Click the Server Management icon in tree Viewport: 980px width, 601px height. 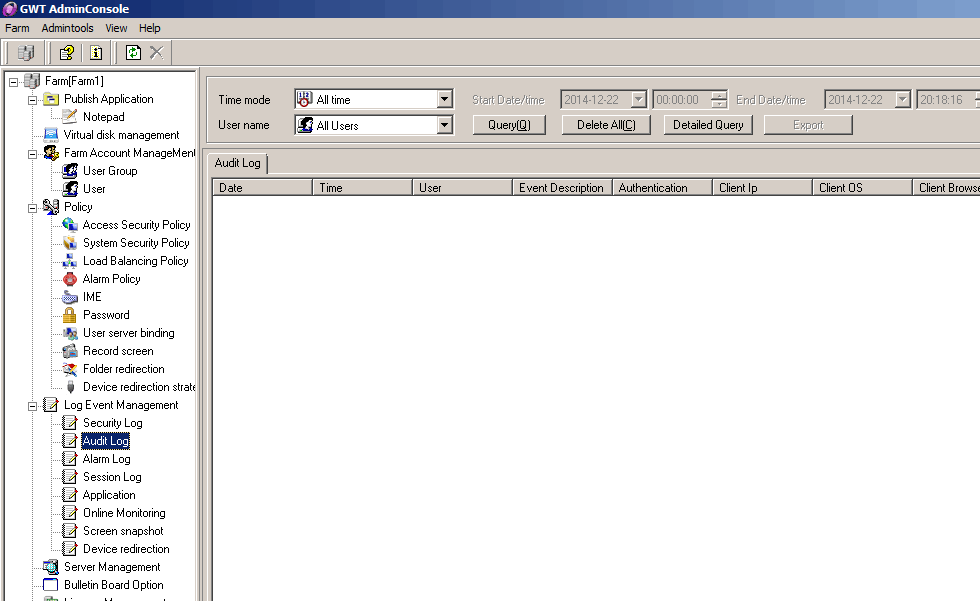pos(51,567)
